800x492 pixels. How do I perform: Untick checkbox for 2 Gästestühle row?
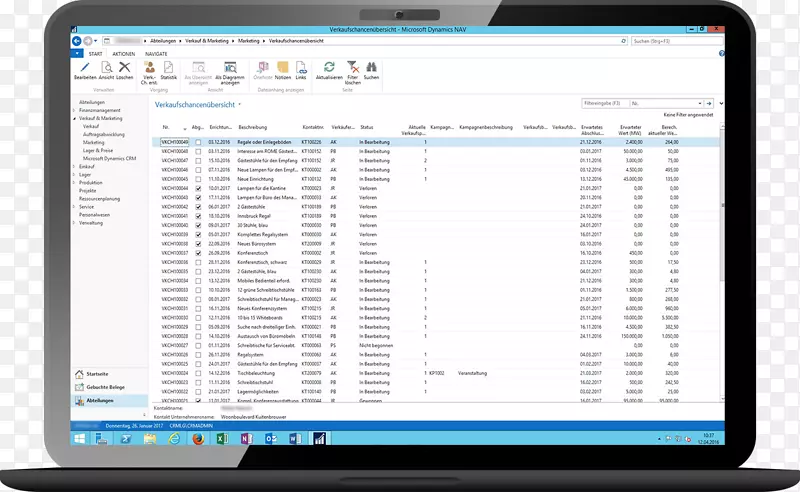tap(198, 207)
